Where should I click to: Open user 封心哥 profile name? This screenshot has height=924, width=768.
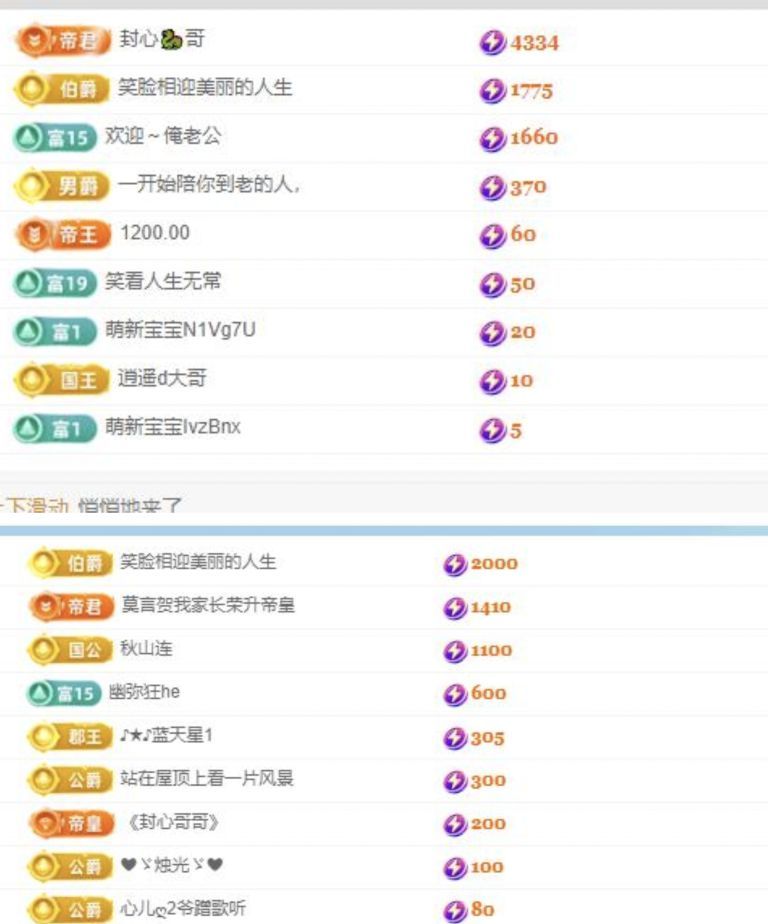point(162,39)
